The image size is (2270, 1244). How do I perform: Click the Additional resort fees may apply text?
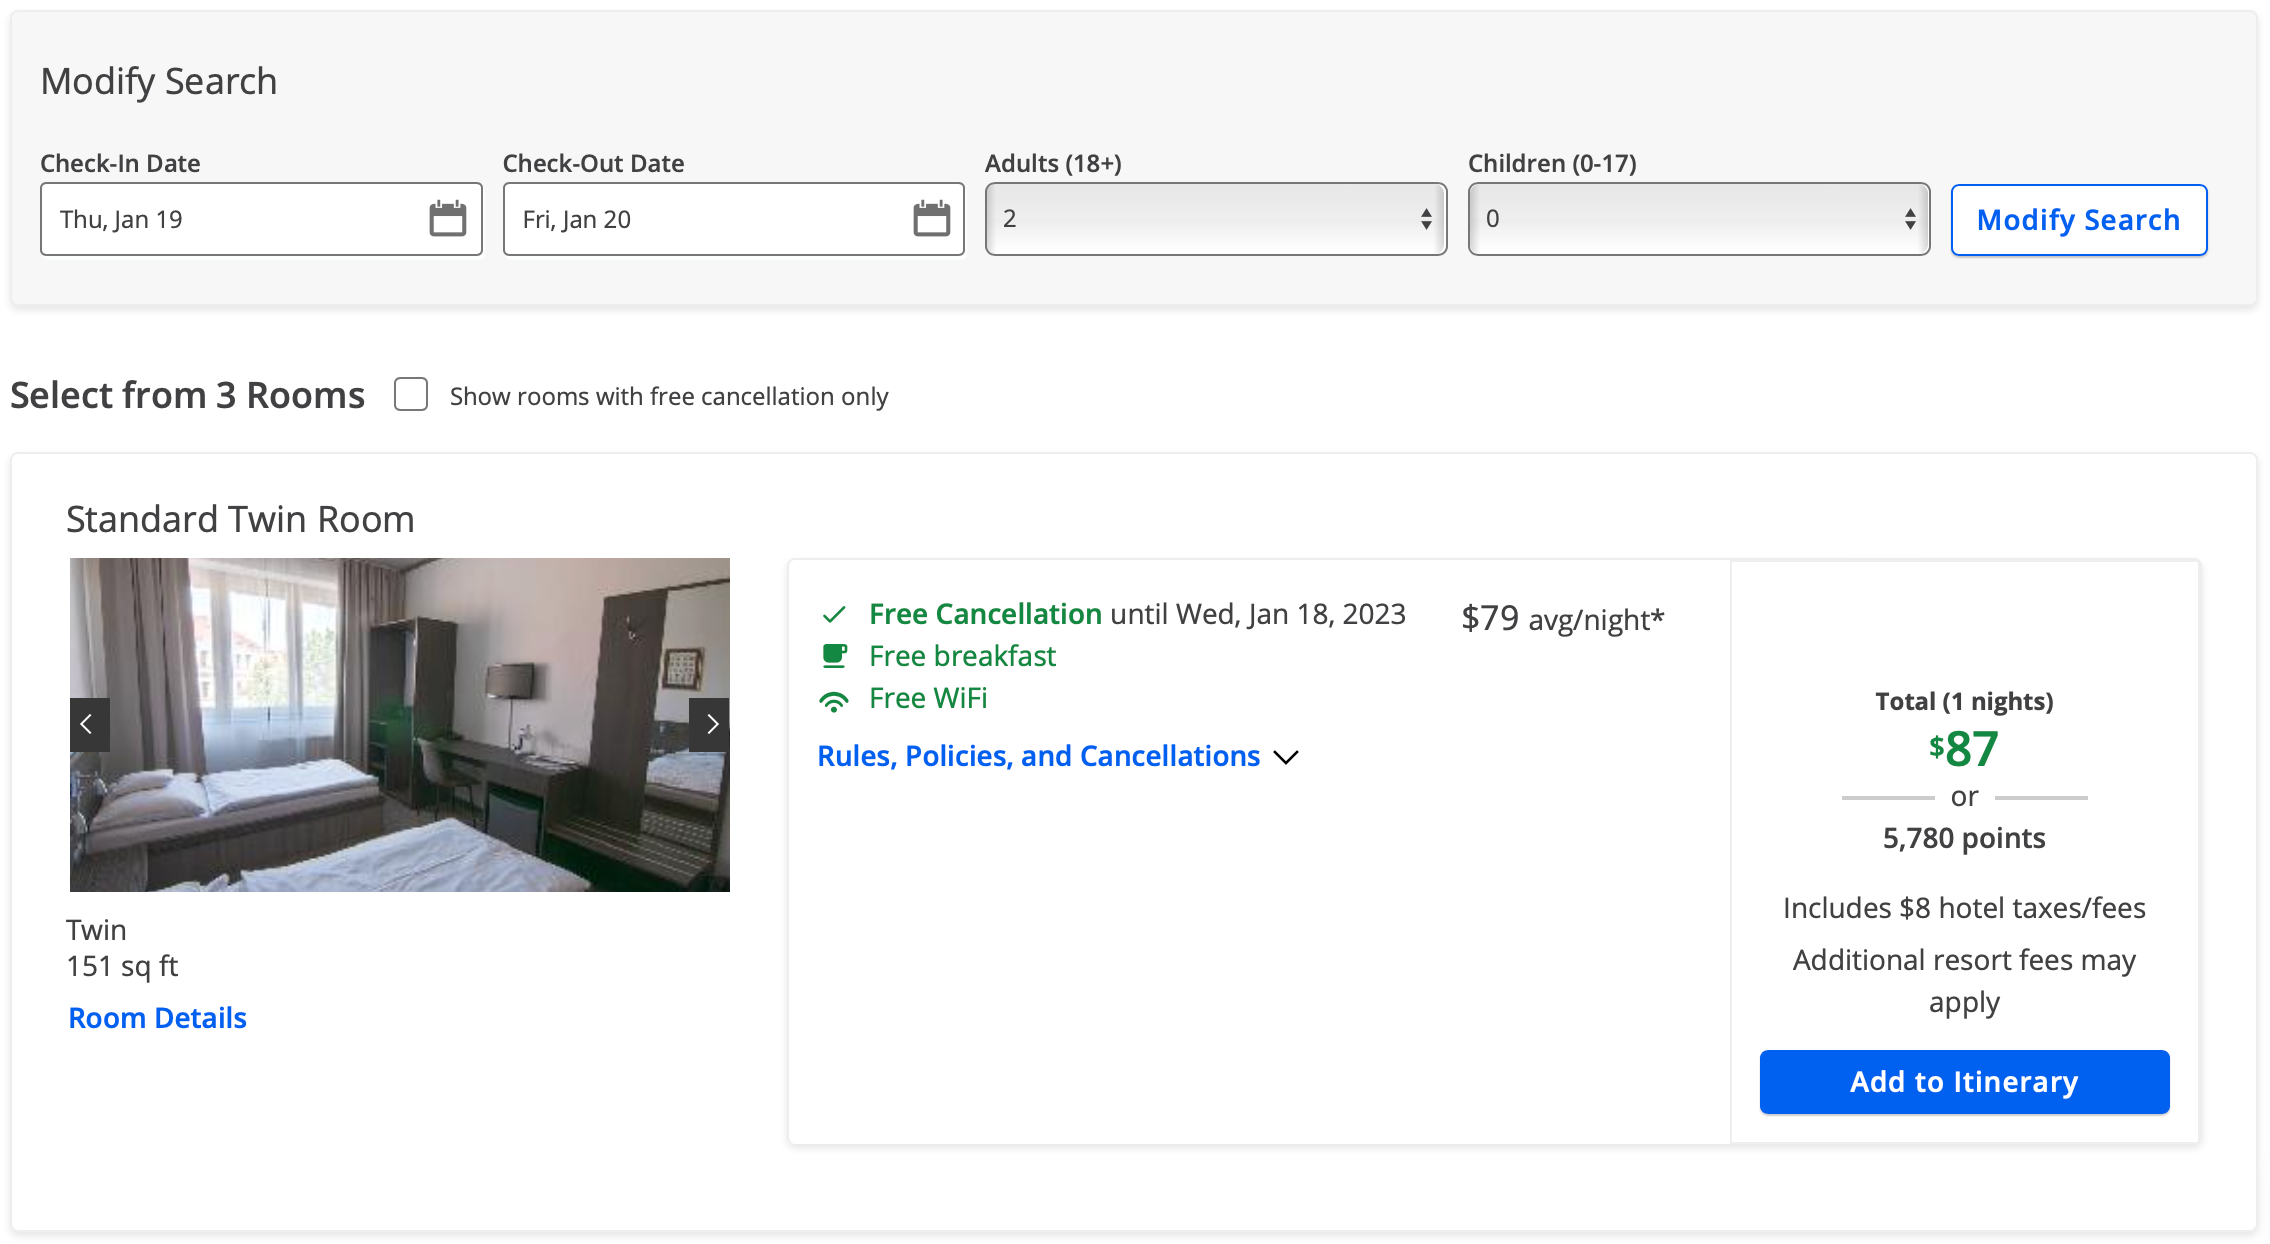[x=1964, y=981]
